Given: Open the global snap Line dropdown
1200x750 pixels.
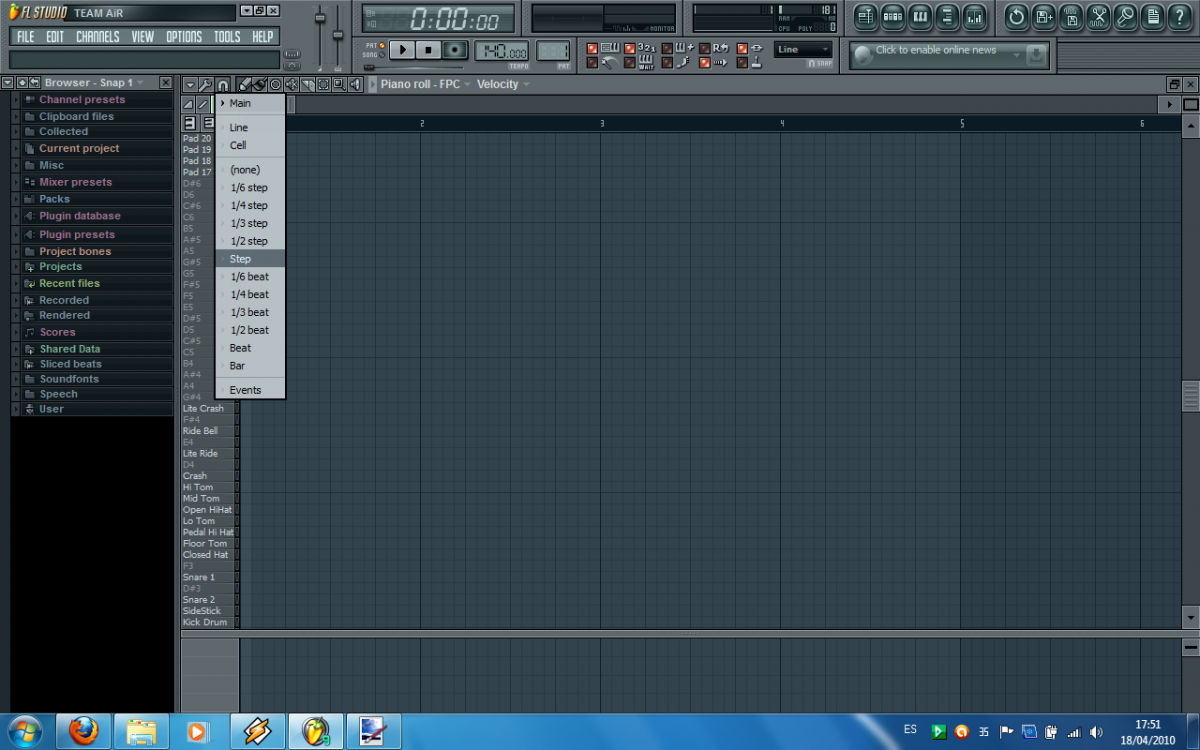Looking at the screenshot, I should coord(803,49).
